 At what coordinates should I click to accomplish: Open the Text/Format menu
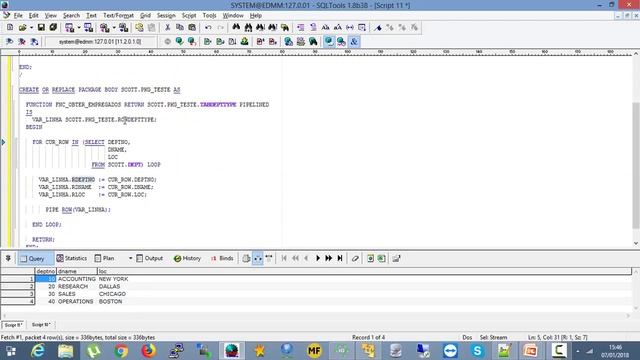tap(118, 16)
